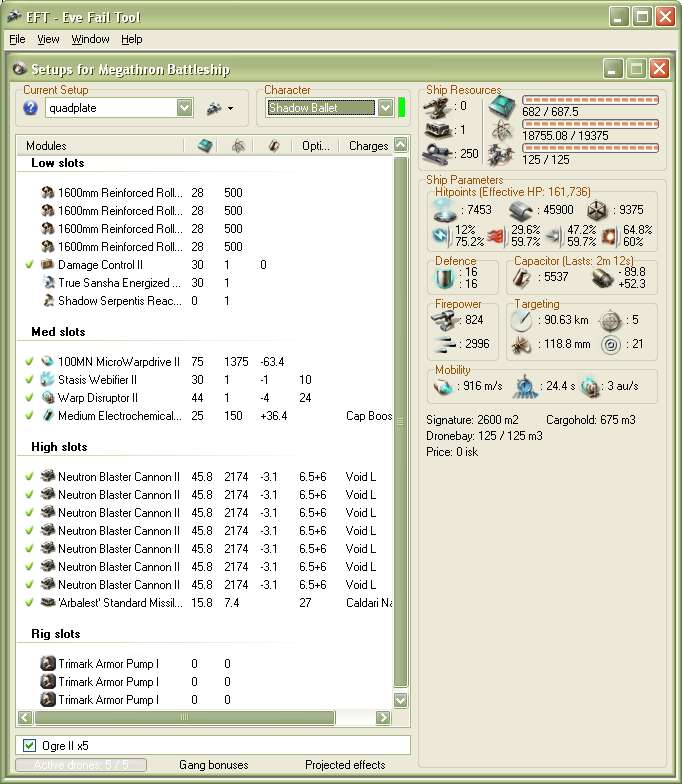Open the View menu

coord(48,39)
